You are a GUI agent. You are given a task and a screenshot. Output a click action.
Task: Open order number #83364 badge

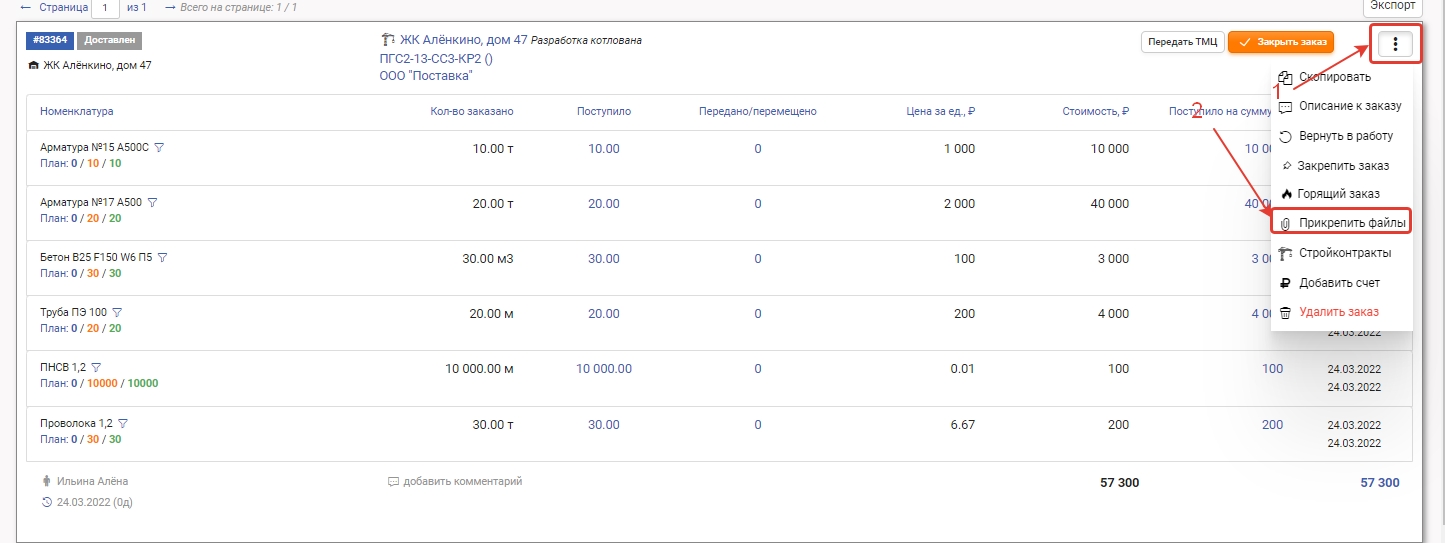[48, 41]
